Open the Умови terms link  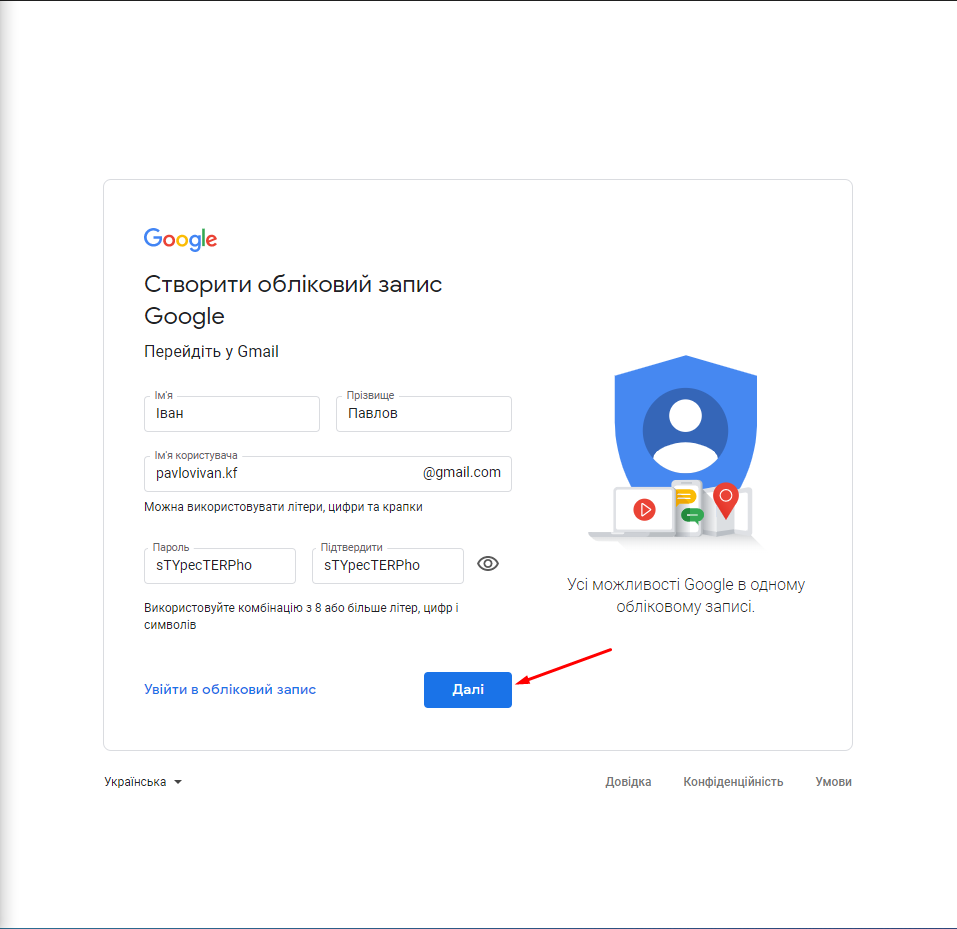(833, 782)
